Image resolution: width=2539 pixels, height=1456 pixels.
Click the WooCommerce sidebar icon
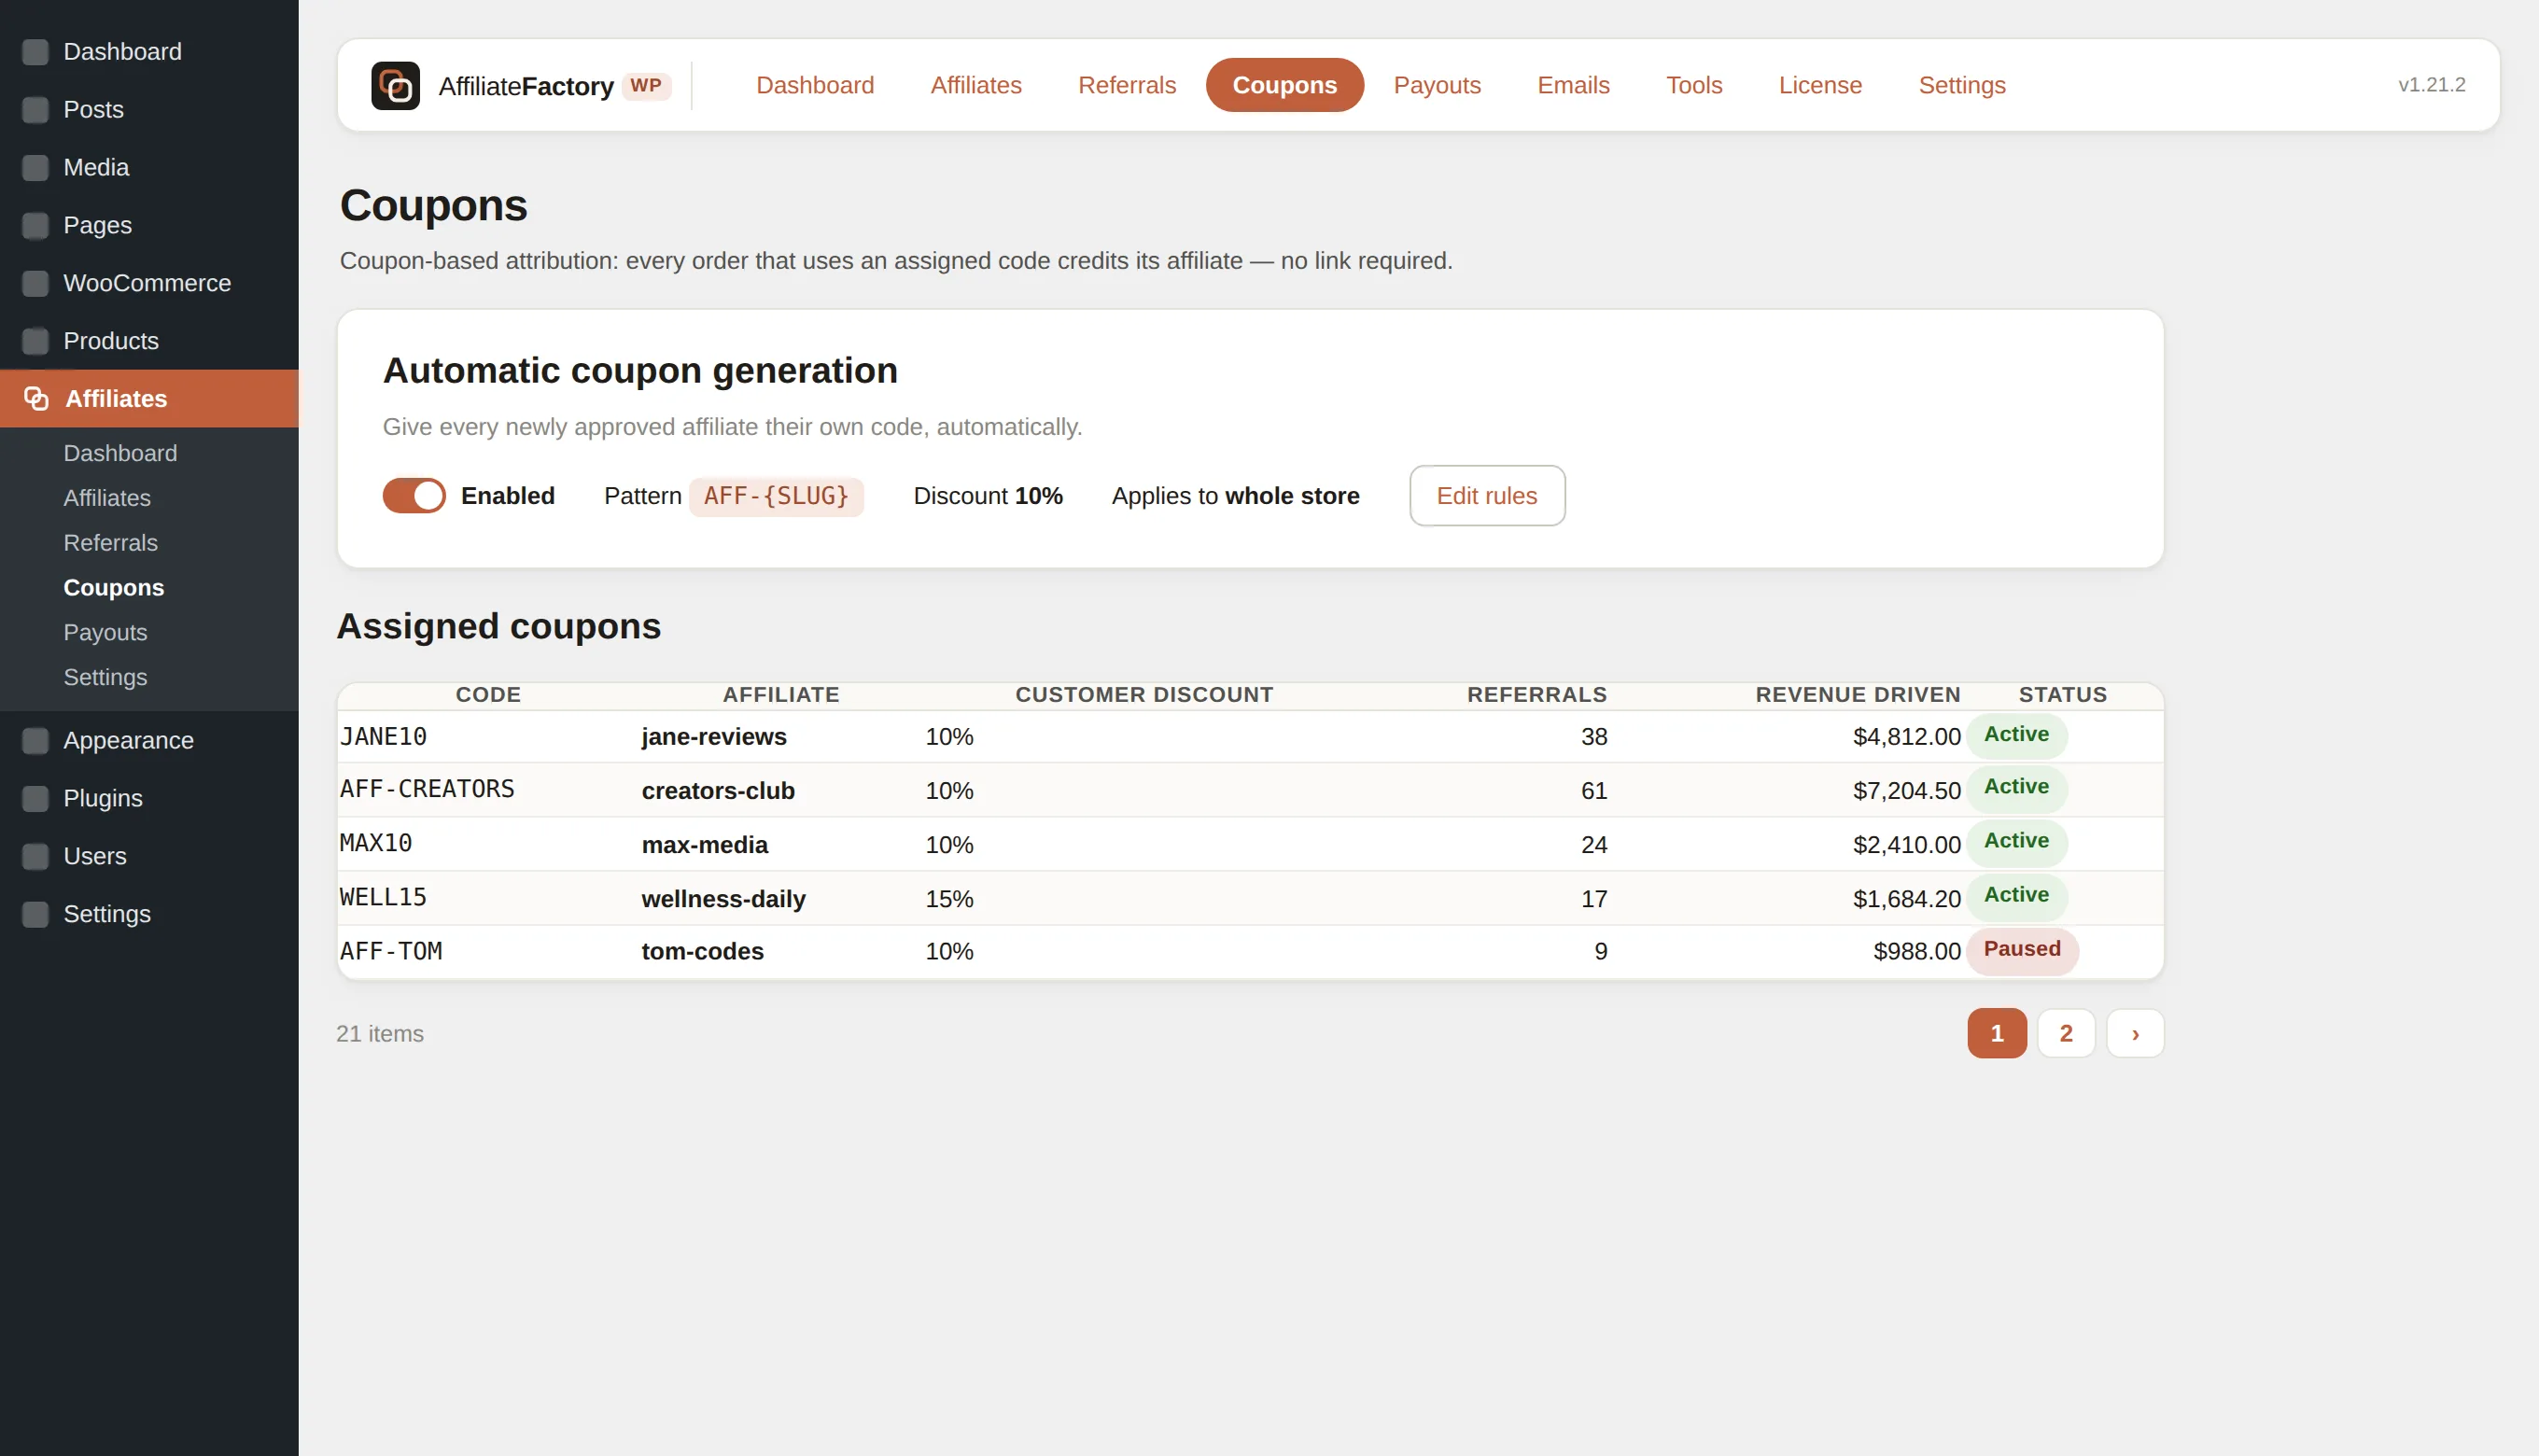pos(35,284)
